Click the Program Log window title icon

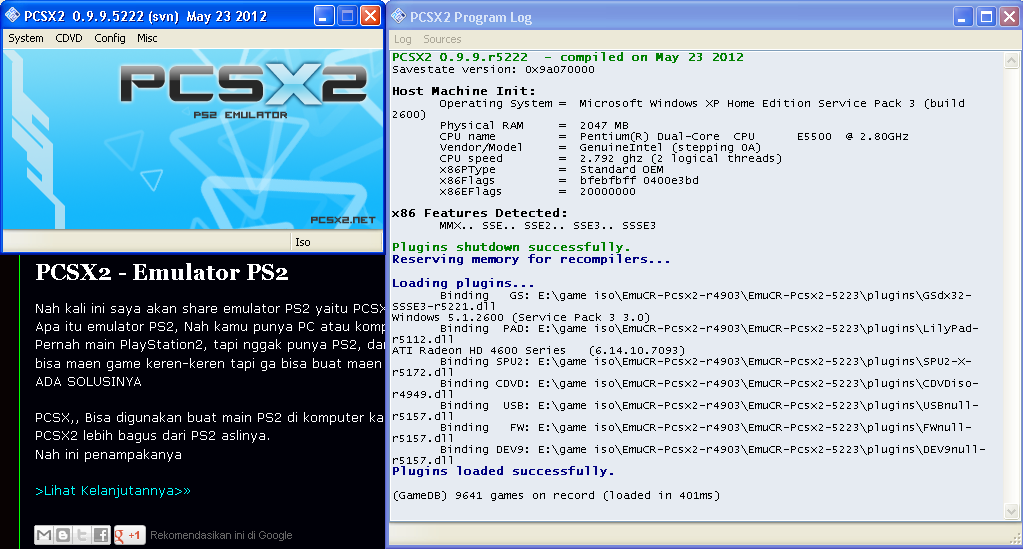[x=398, y=16]
